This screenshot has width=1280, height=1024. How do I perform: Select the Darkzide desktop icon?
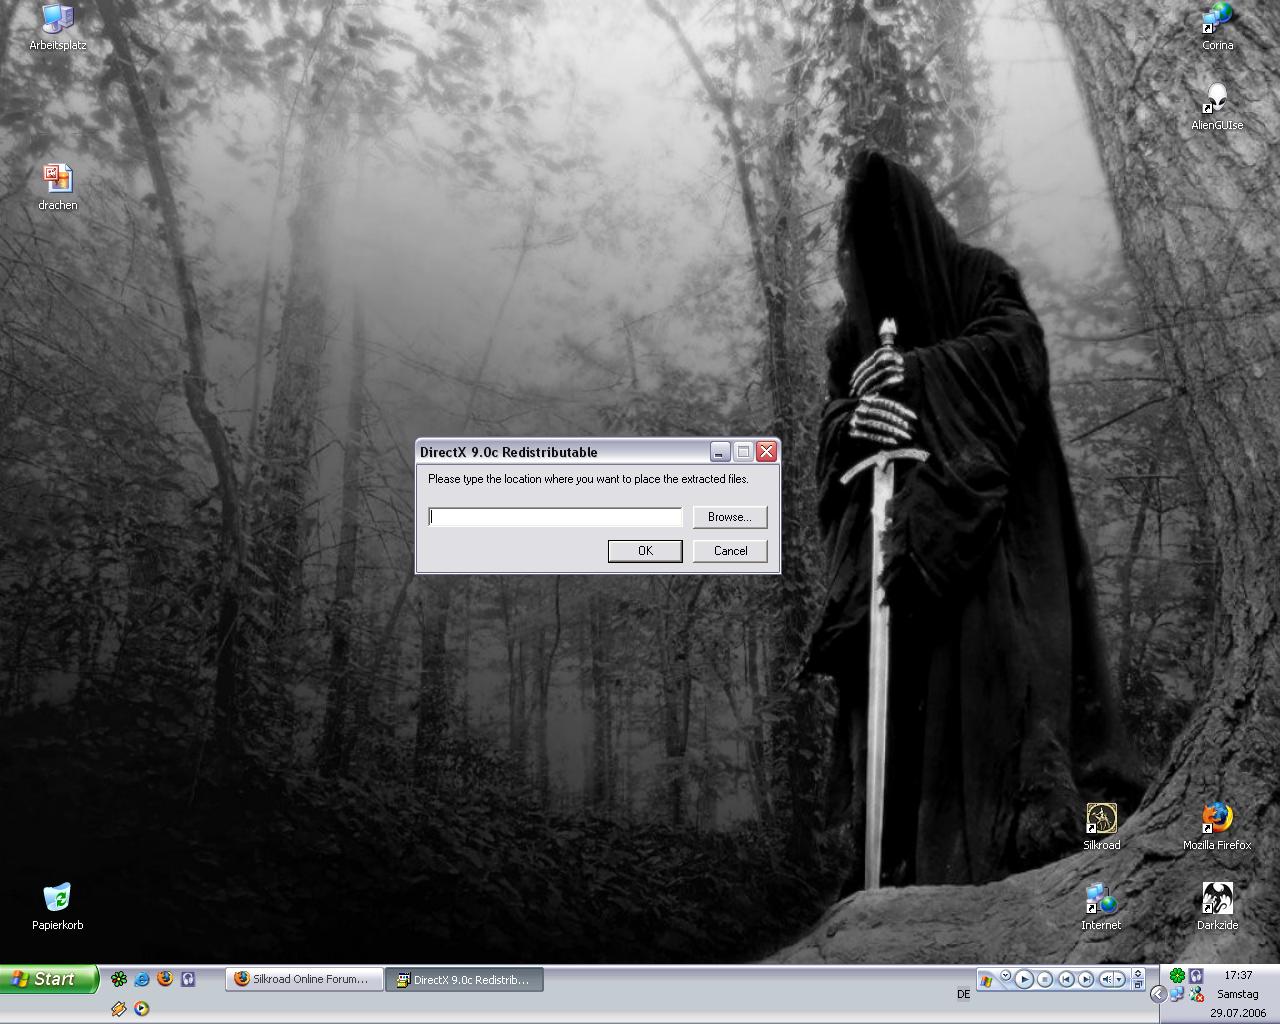(x=1216, y=900)
